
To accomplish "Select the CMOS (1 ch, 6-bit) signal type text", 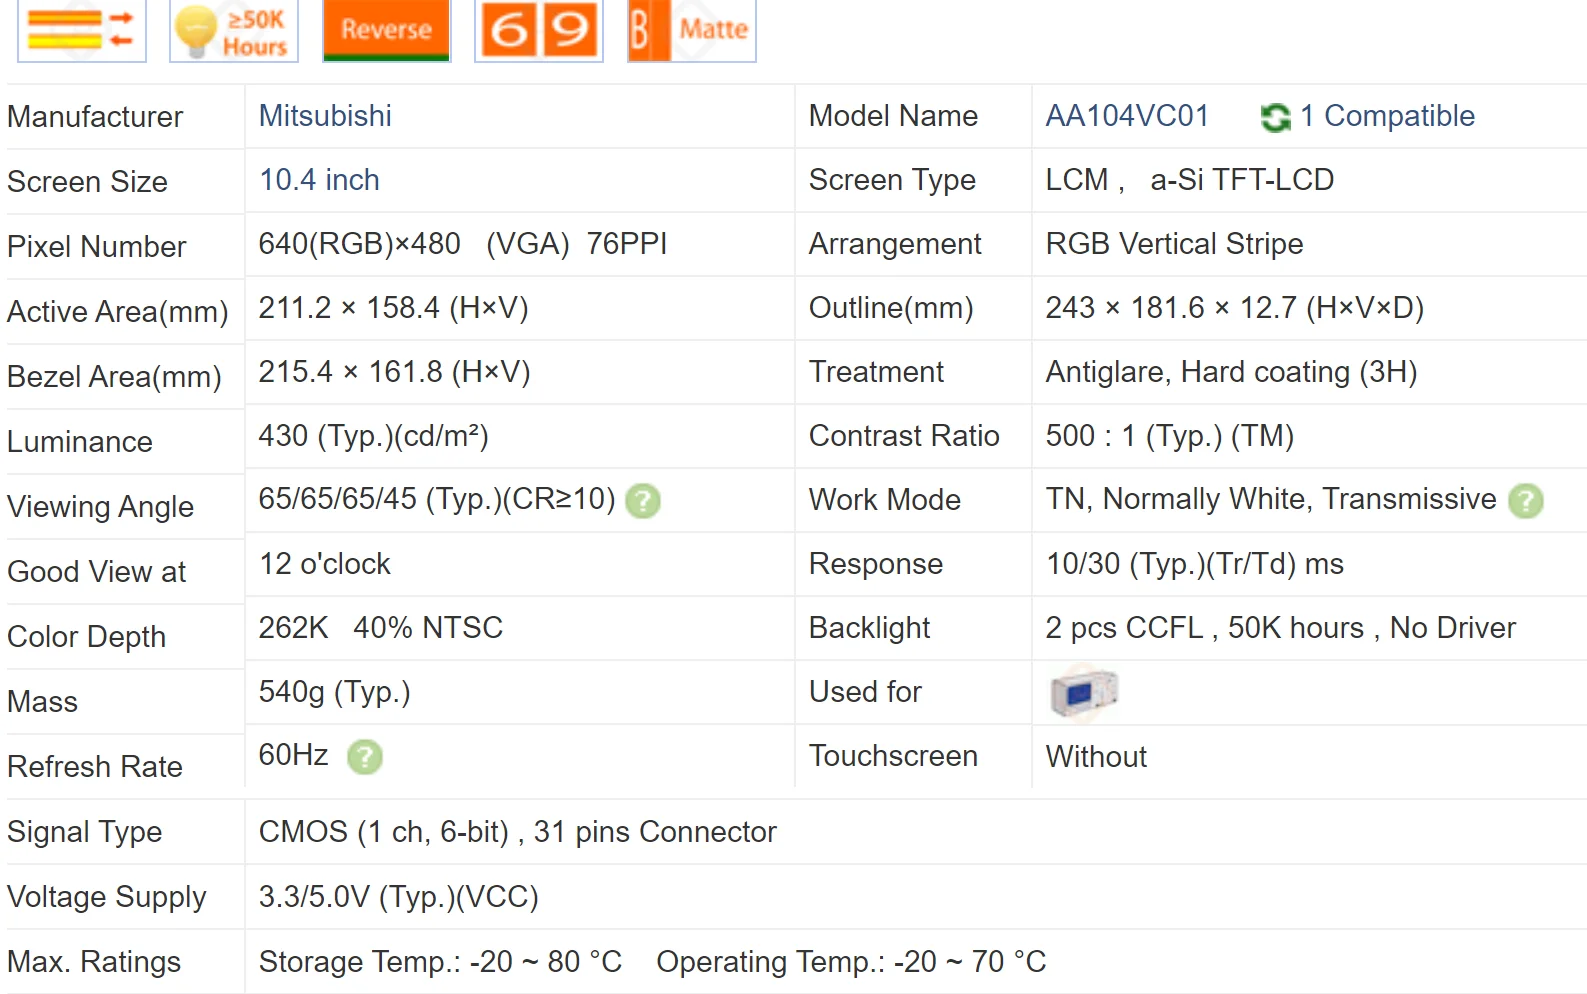I will tap(383, 832).
